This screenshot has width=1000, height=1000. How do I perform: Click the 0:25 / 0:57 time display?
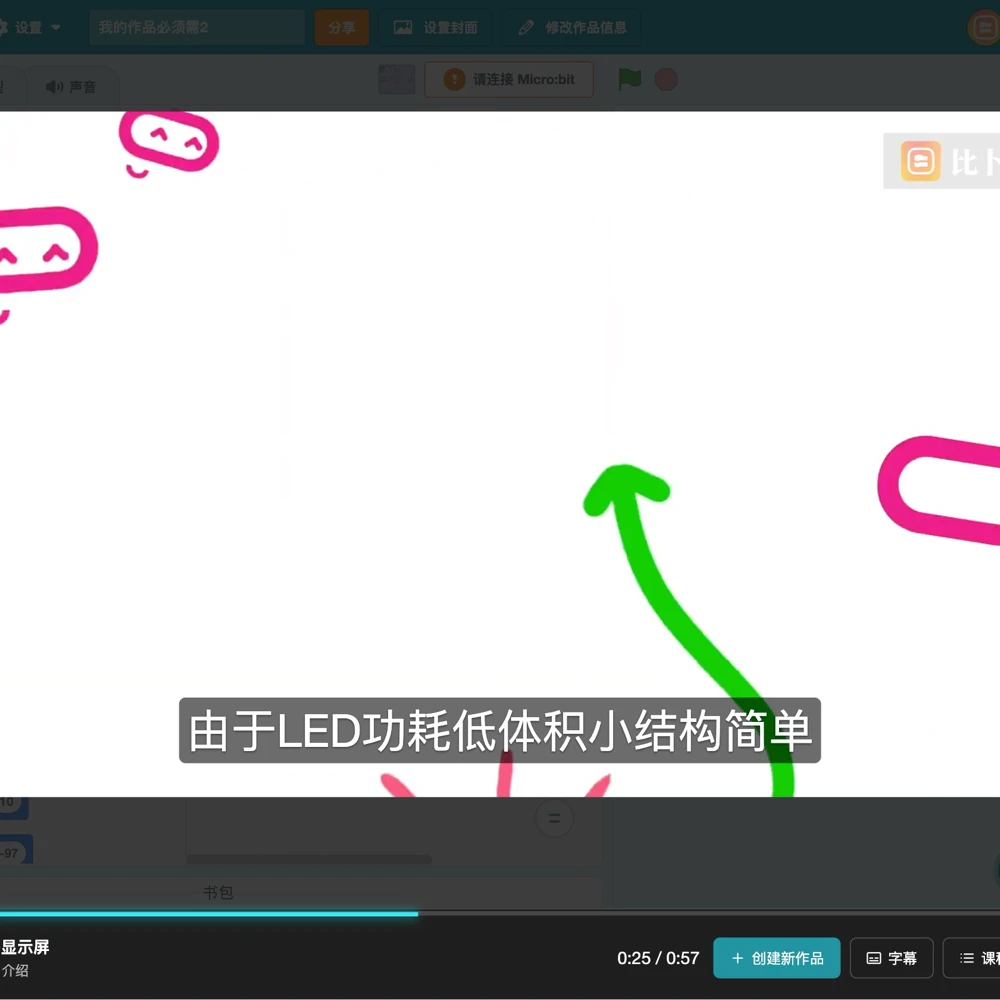(658, 958)
